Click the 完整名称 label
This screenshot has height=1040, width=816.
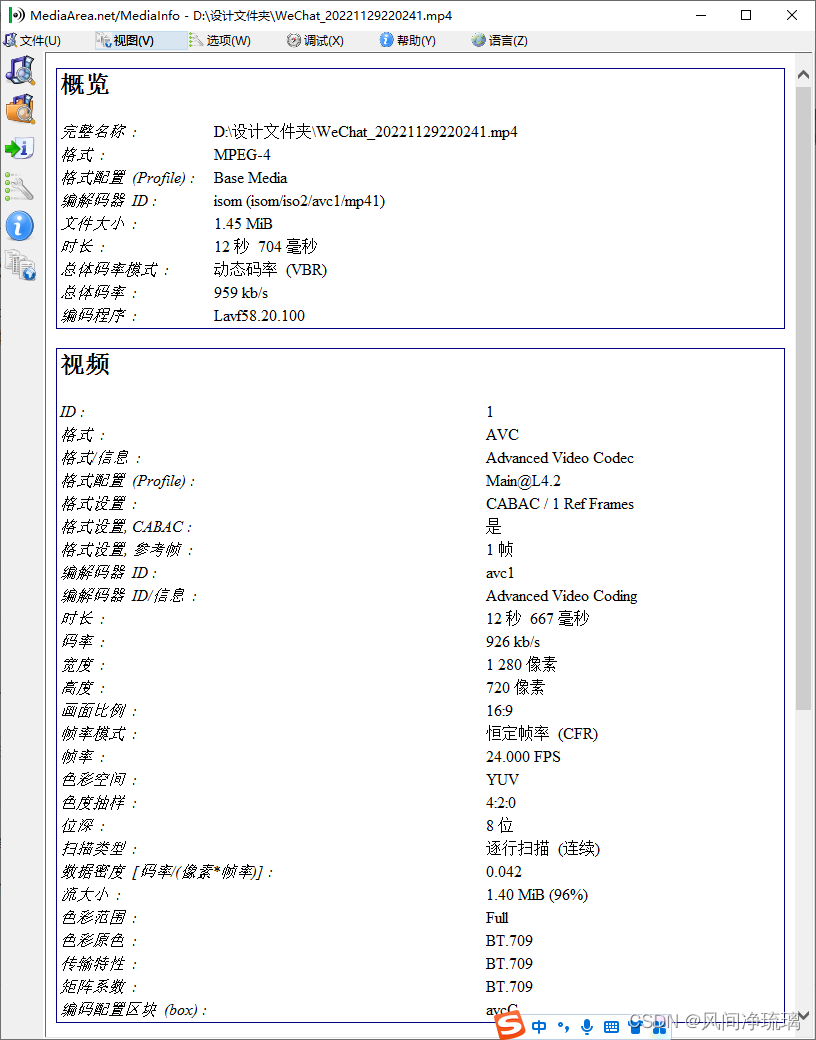point(99,131)
